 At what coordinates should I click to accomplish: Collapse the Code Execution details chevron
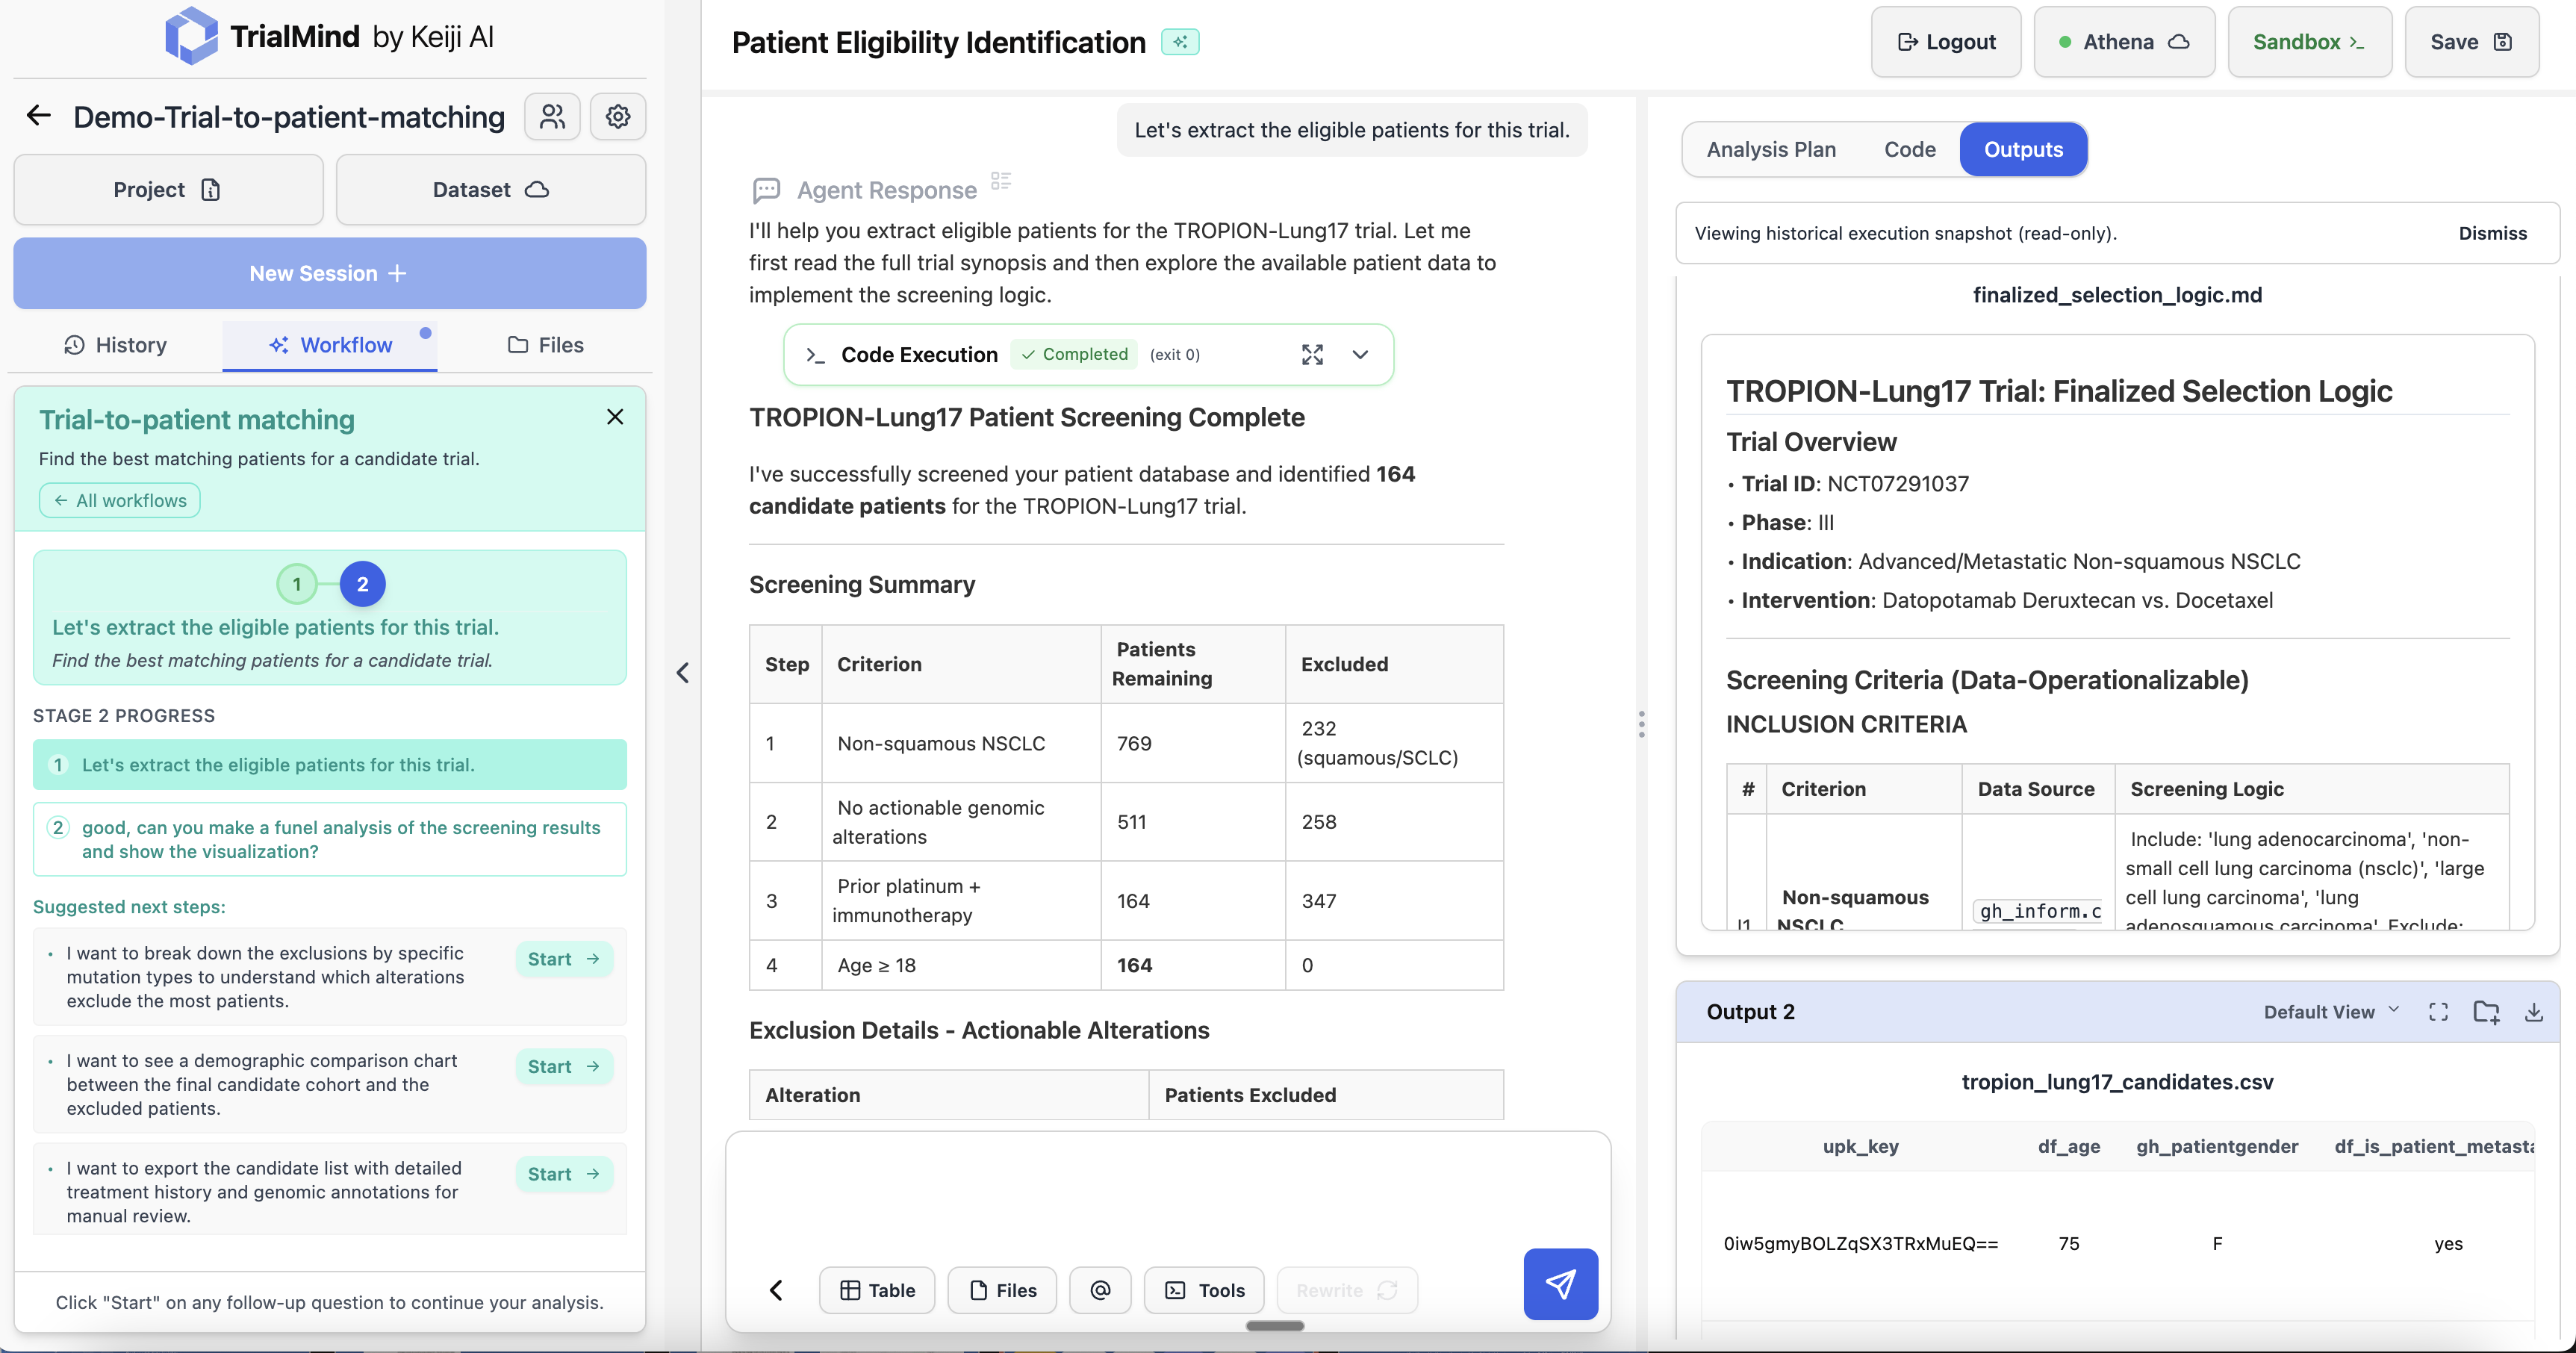1360,354
